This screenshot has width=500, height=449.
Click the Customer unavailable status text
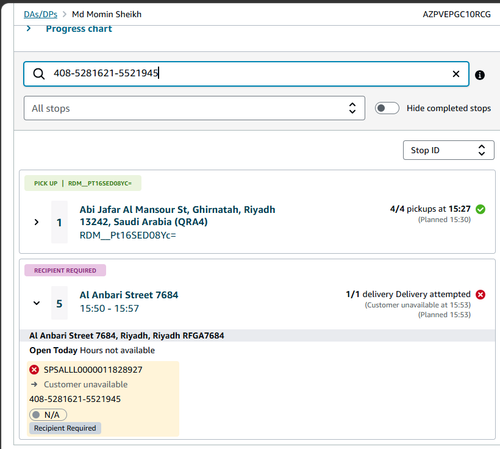(86, 384)
